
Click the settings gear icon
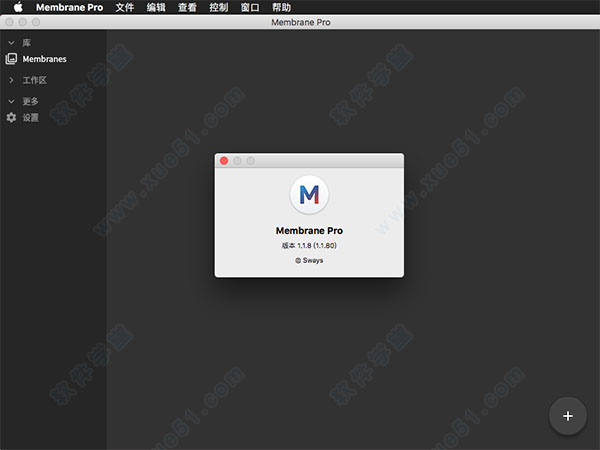coord(11,117)
